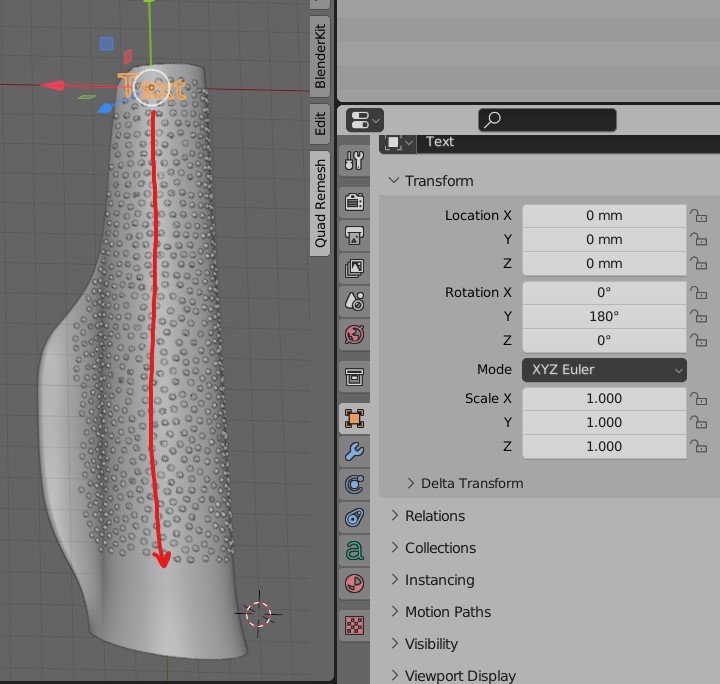Click the Scale Z value field
The image size is (720, 684).
pyautogui.click(x=604, y=446)
